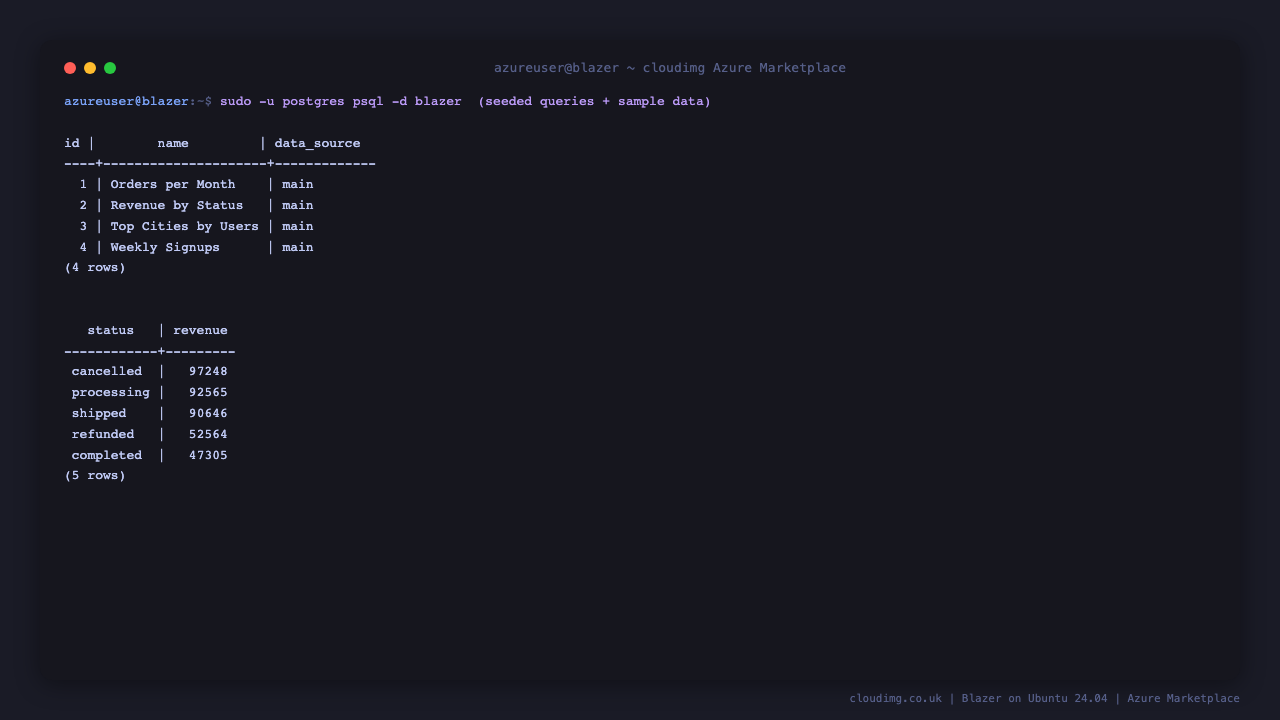Image resolution: width=1280 pixels, height=720 pixels.
Task: Click 'main' in the Revenue by Status row
Action: (298, 205)
